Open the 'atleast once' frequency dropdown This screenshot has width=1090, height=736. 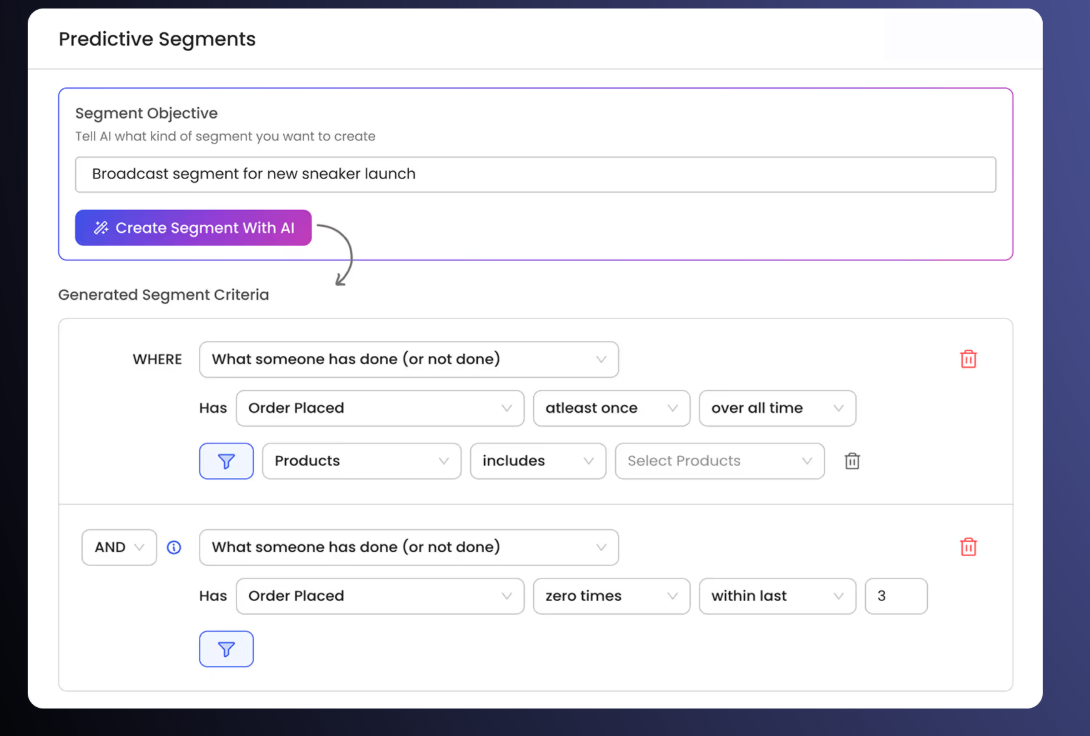pos(610,408)
